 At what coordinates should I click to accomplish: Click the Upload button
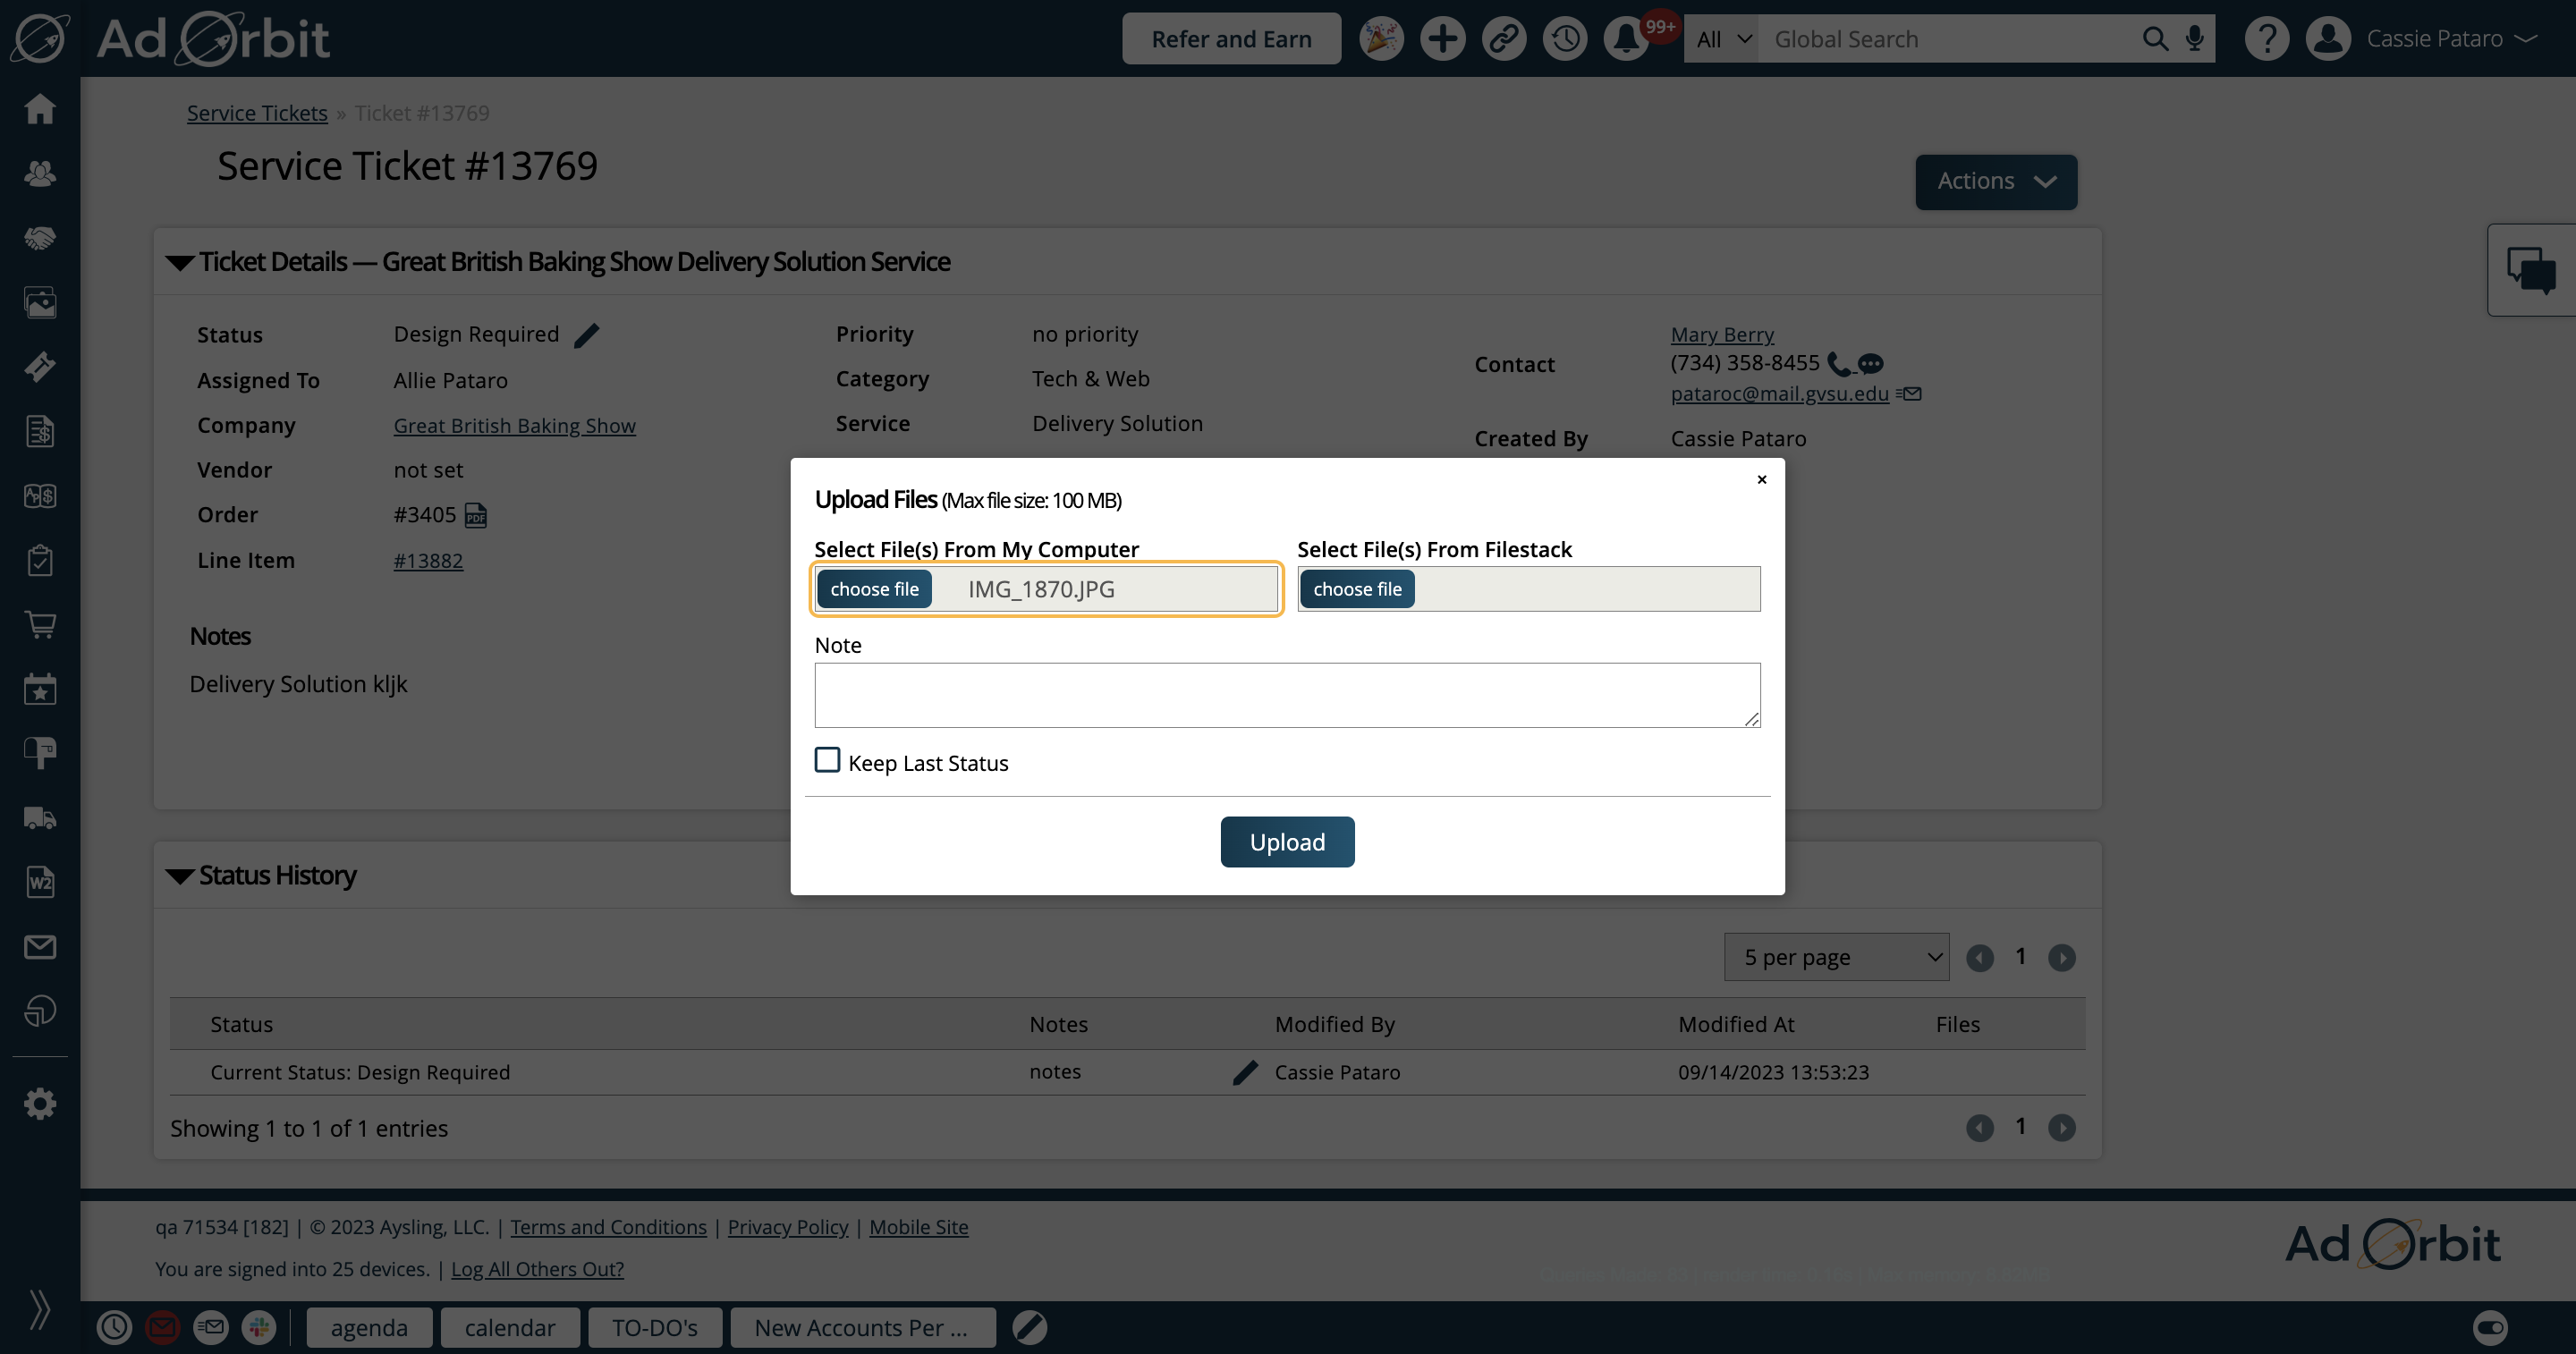[1287, 841]
